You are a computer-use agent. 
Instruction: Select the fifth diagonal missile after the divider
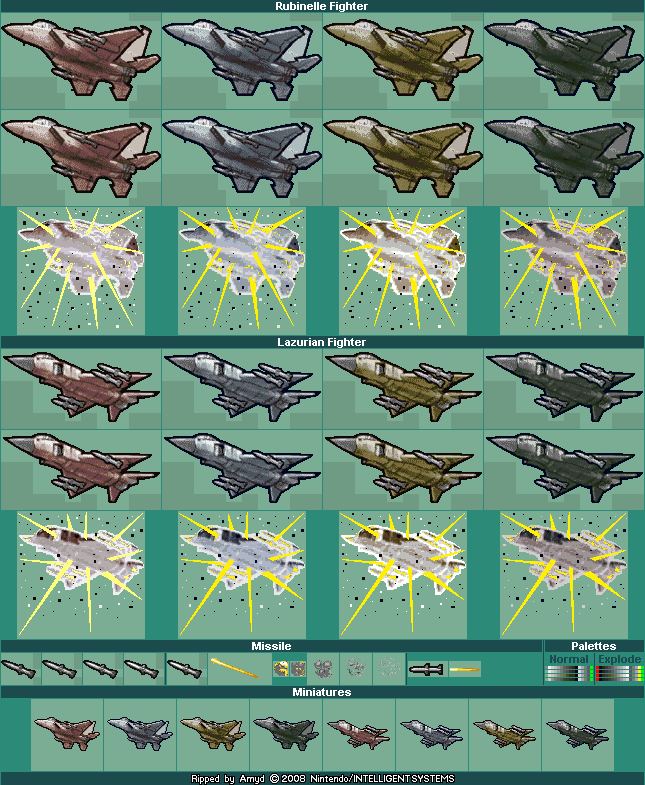[184, 669]
